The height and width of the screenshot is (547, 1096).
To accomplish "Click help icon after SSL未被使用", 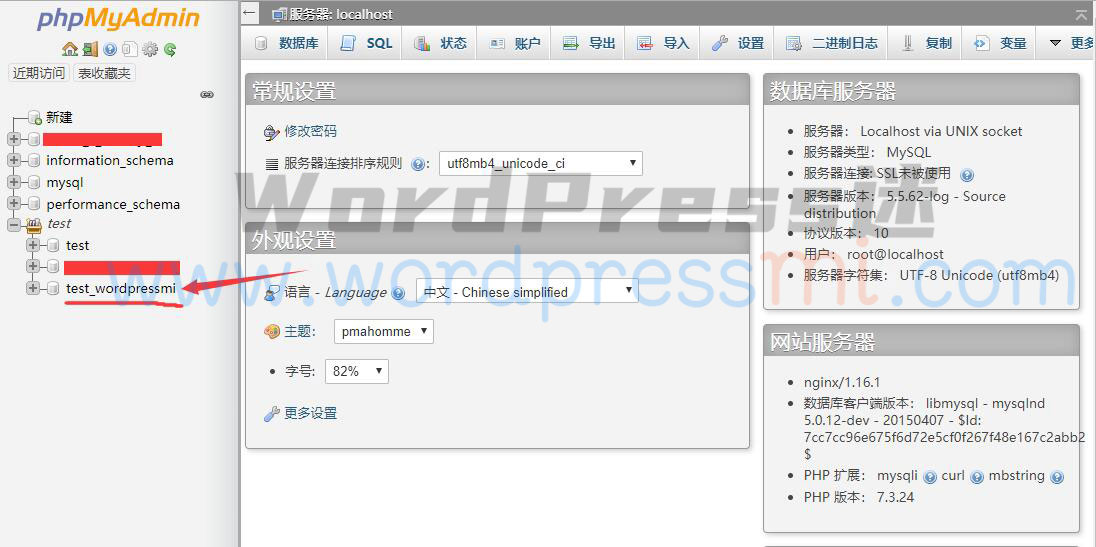I will 967,175.
